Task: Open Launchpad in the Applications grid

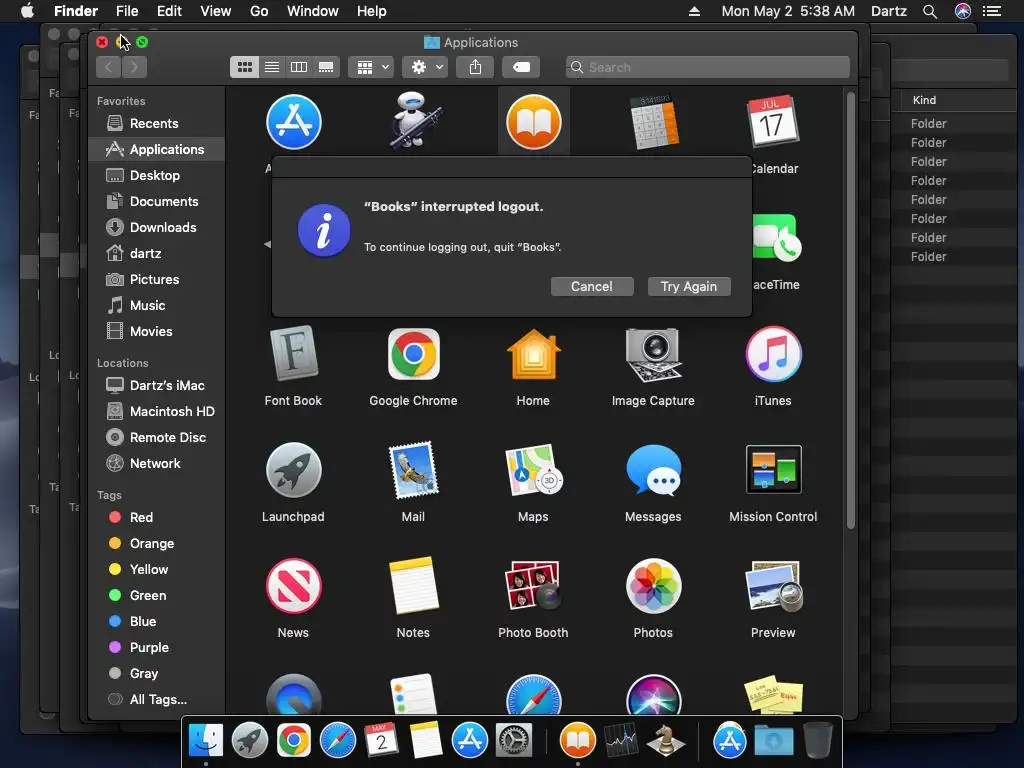Action: [293, 470]
